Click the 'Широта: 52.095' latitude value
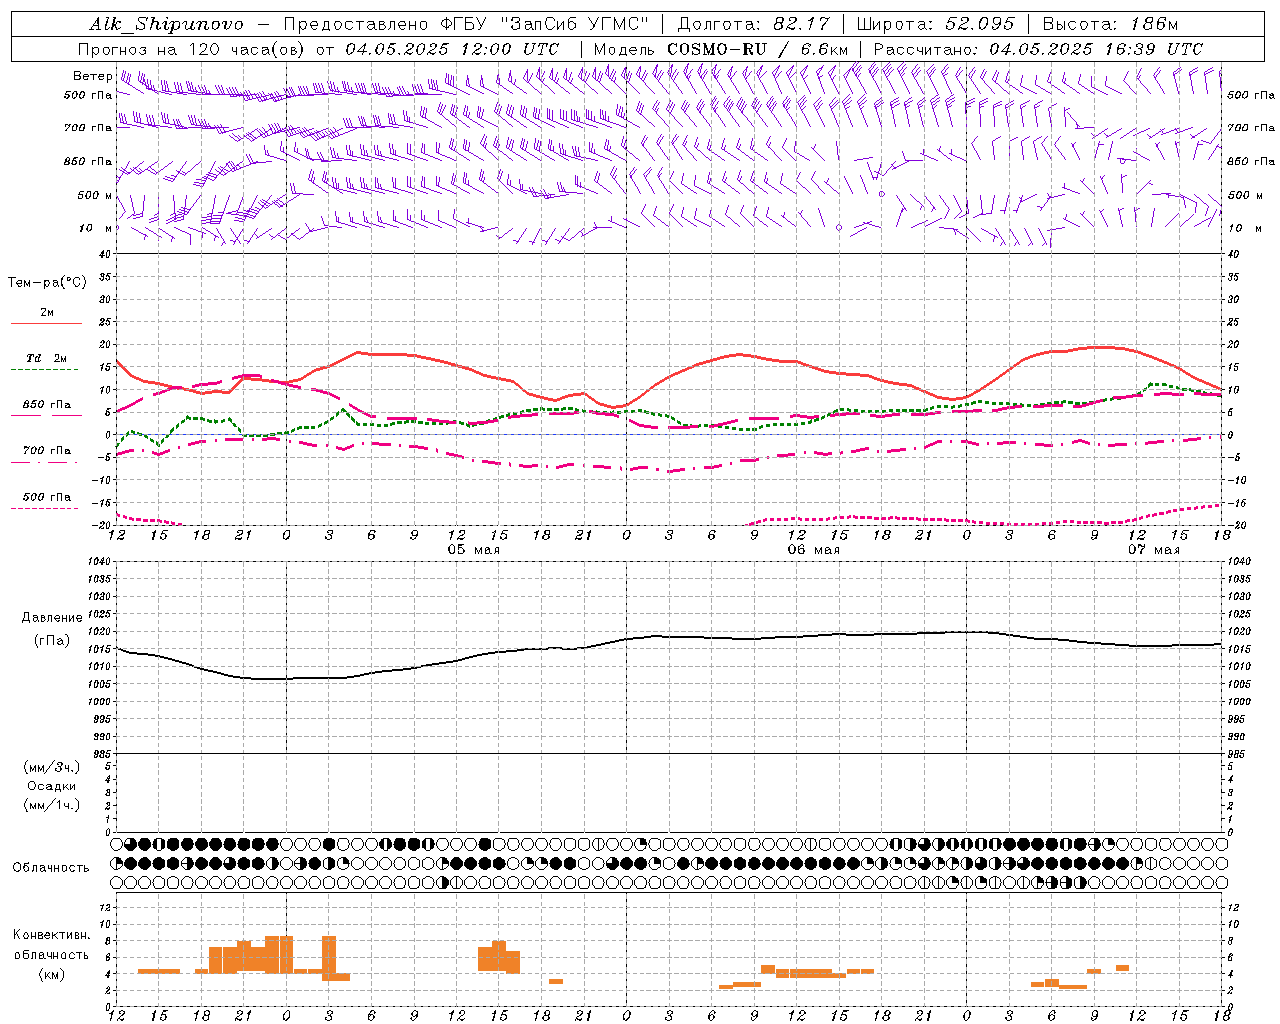The width and height of the screenshot is (1280, 1024). [936, 24]
